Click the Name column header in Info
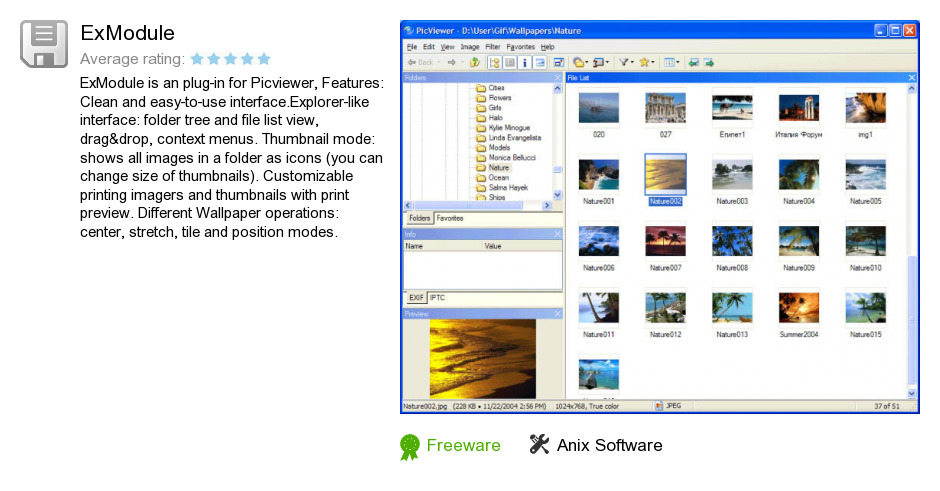 coord(443,246)
